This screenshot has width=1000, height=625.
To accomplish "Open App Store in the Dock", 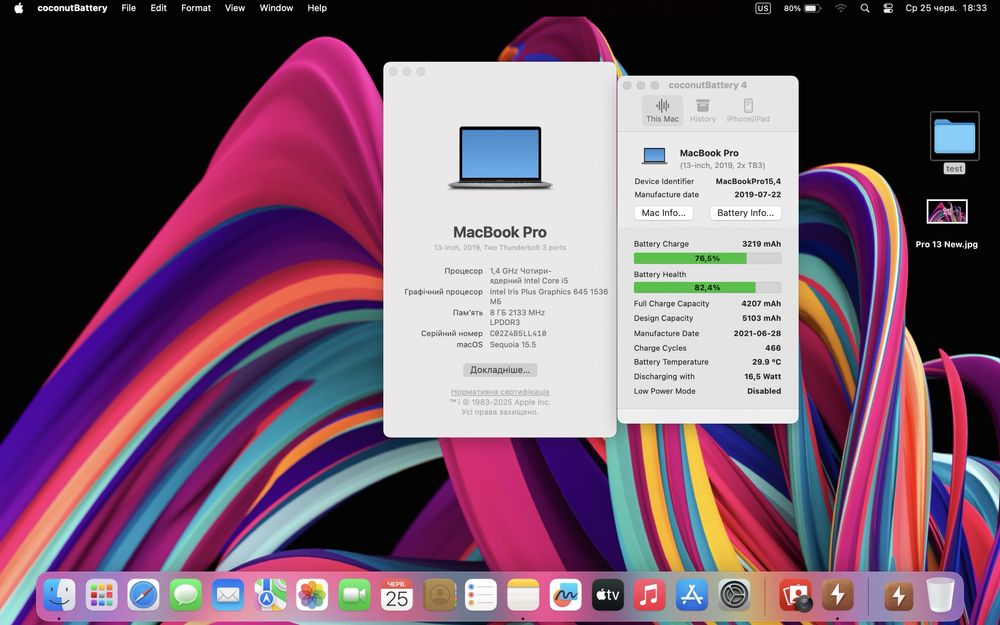I will click(x=692, y=596).
